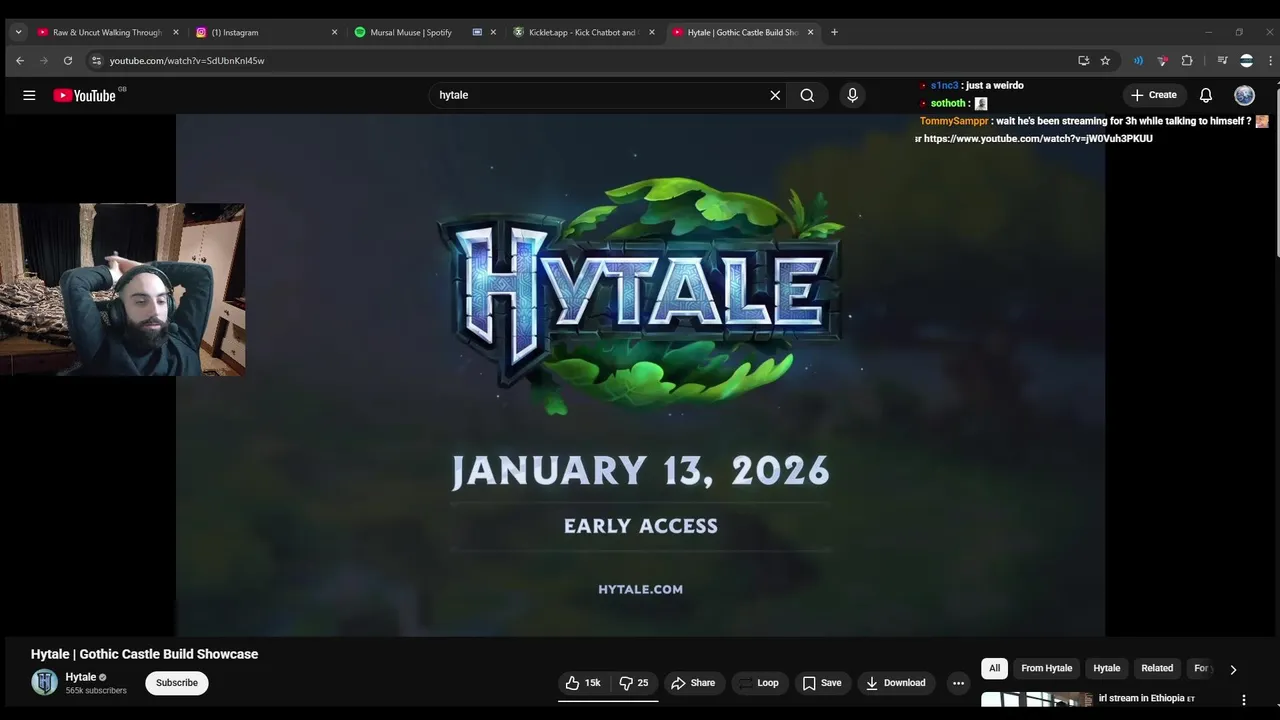Open the youtube.com link in chat overlay

[1038, 139]
